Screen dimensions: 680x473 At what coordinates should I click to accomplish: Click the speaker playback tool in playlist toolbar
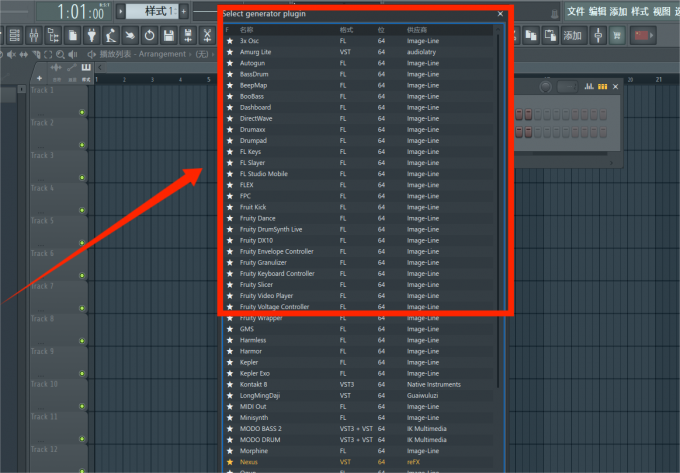click(73, 54)
